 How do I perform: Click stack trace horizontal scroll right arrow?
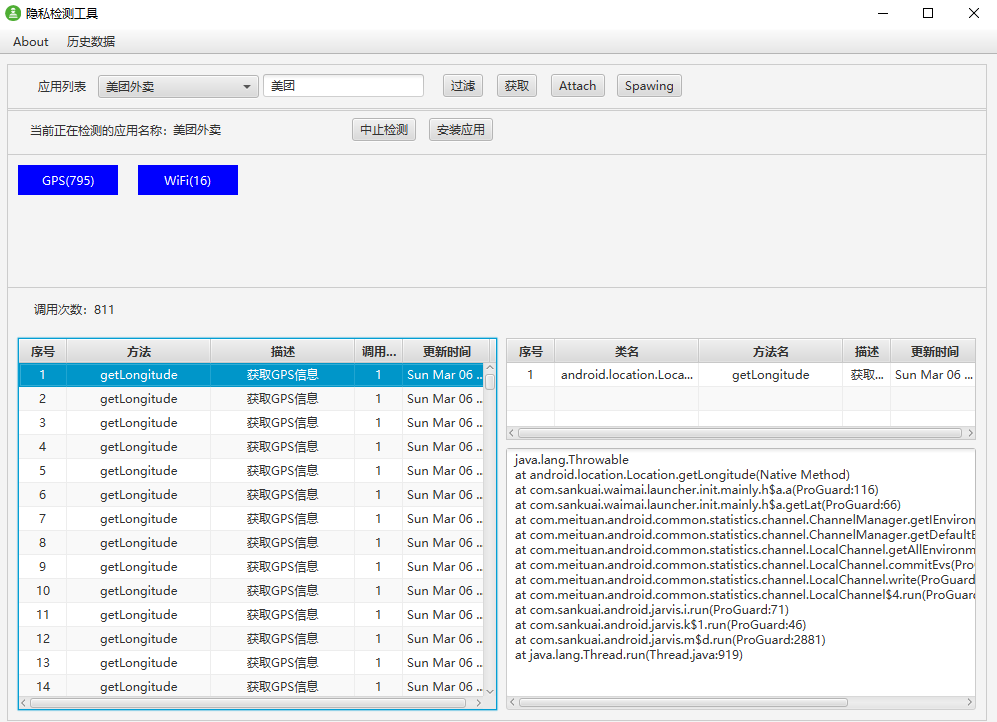coord(970,702)
